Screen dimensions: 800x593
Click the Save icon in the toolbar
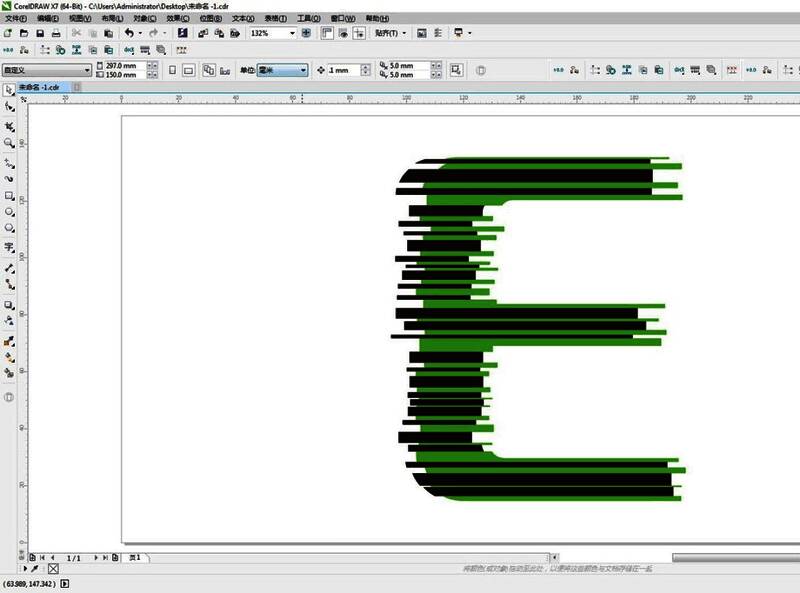pos(39,33)
